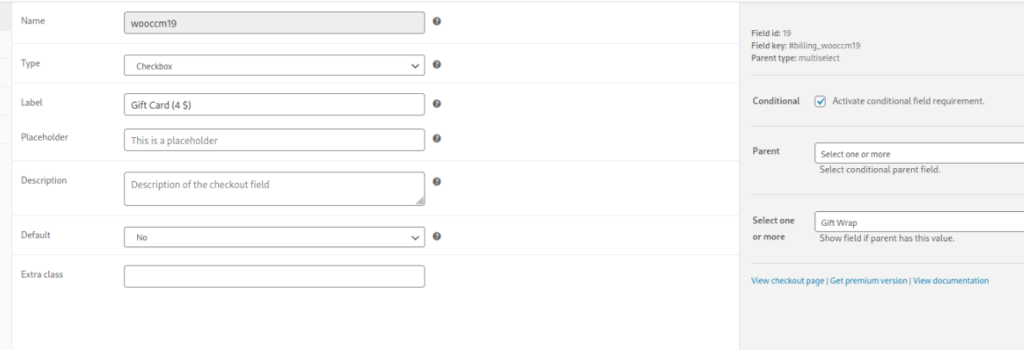
Task: Open the Type dropdown showing Checkbox
Action: 274,66
